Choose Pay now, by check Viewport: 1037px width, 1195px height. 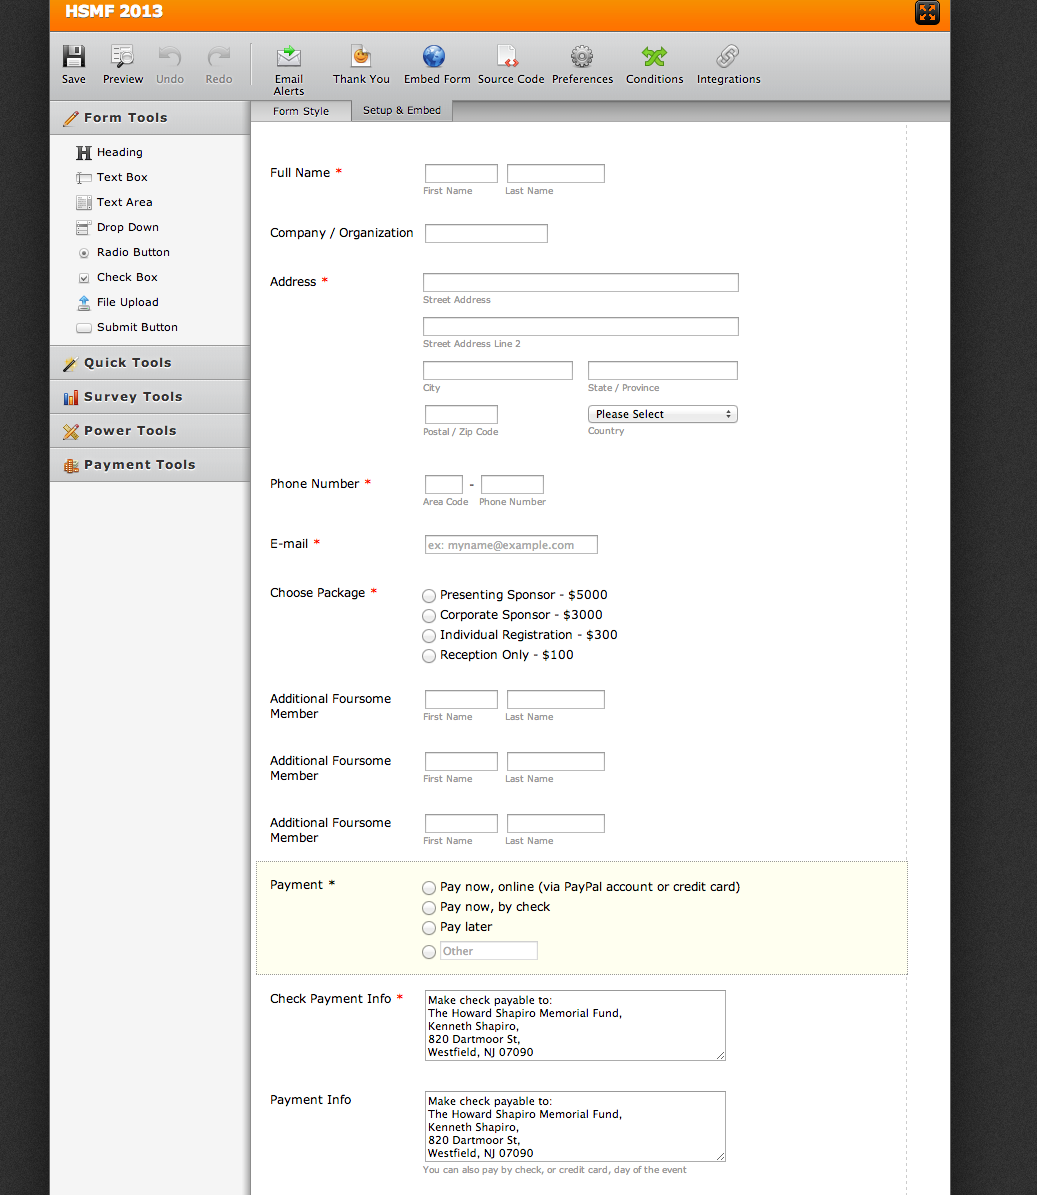(x=429, y=908)
